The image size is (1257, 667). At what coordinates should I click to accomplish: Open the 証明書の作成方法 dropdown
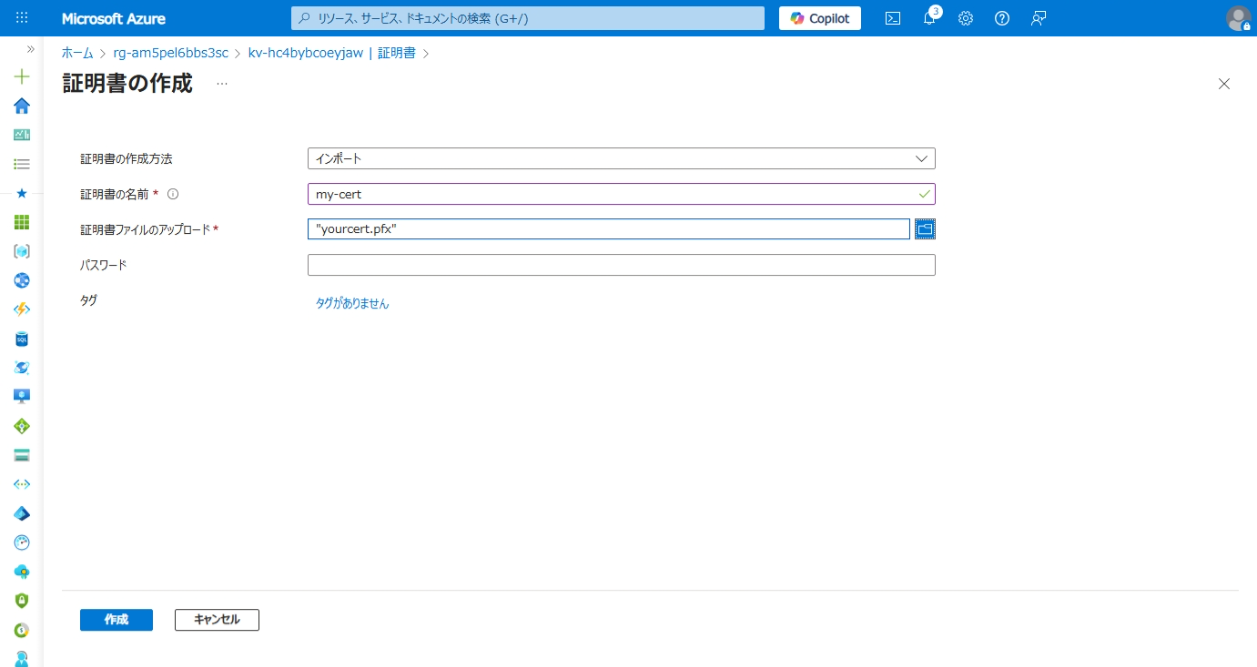tap(621, 159)
